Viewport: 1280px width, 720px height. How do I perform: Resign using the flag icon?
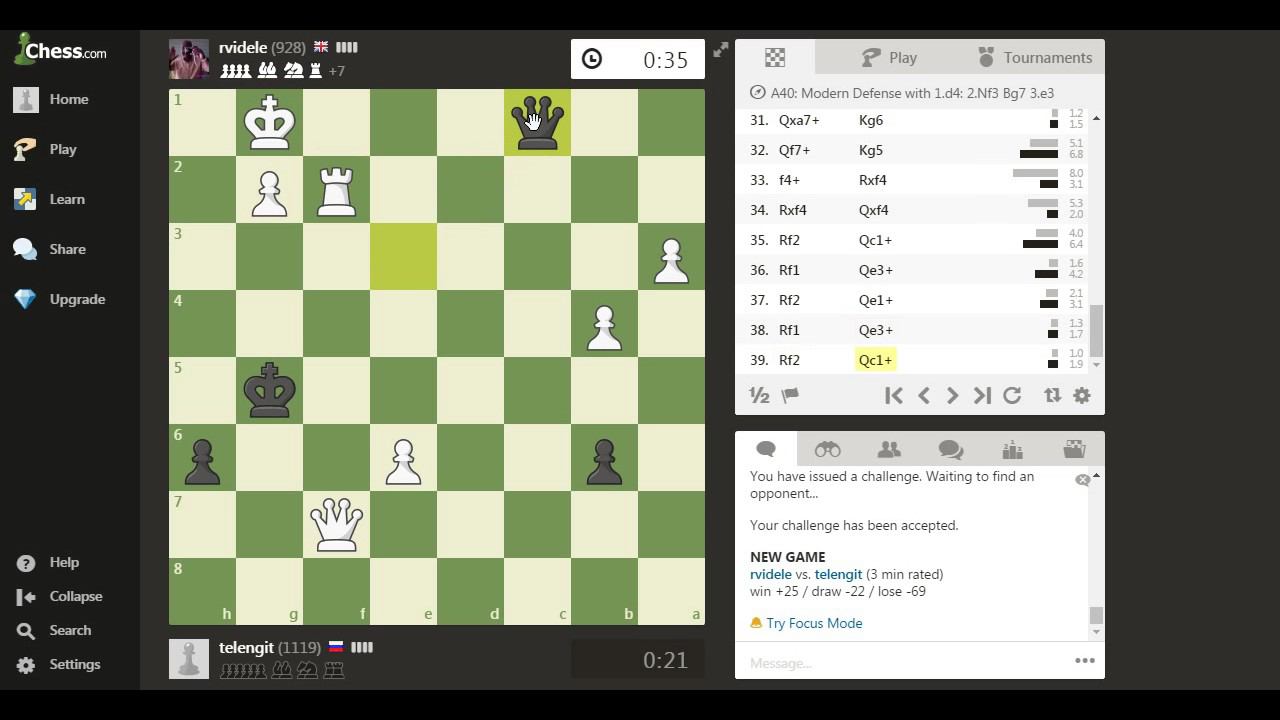pos(790,395)
